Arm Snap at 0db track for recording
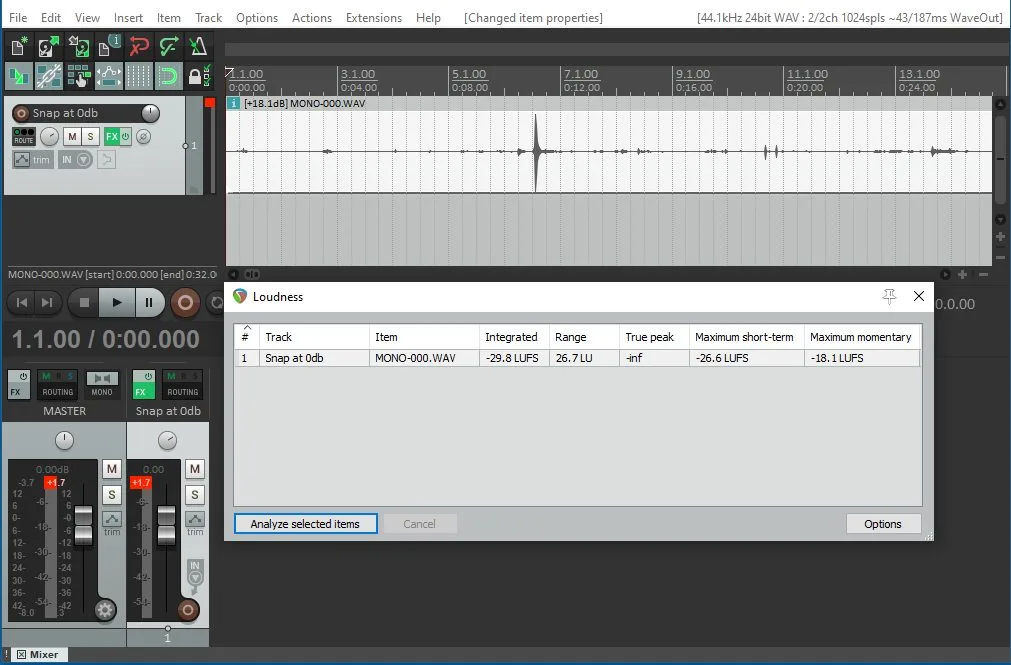The width and height of the screenshot is (1011, 665). [x=21, y=114]
